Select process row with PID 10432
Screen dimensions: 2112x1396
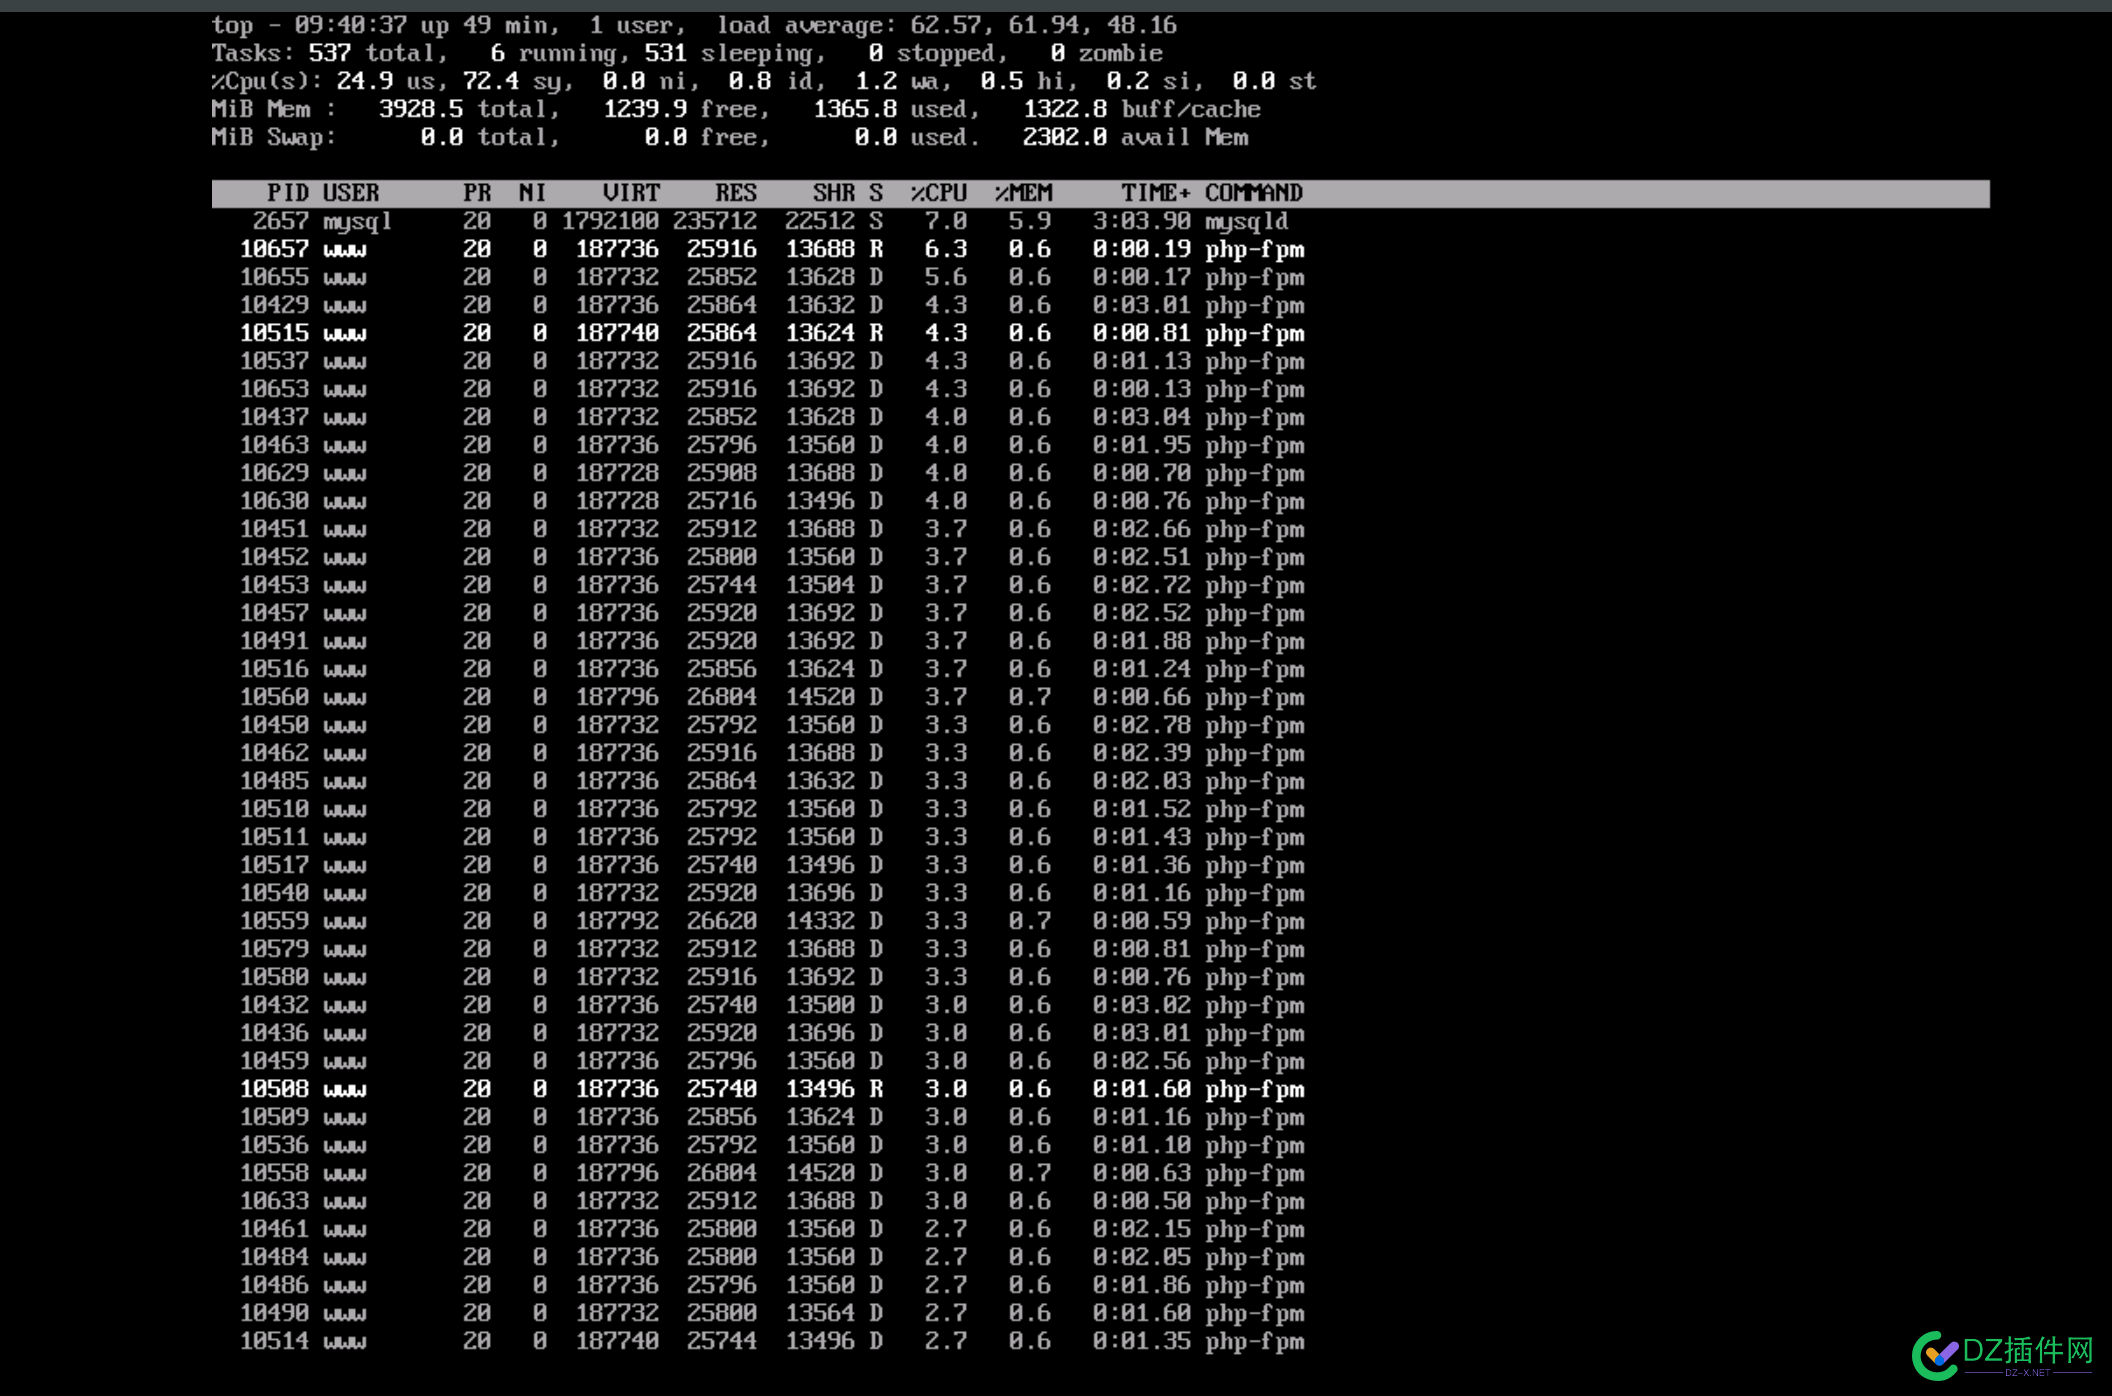[x=770, y=1005]
